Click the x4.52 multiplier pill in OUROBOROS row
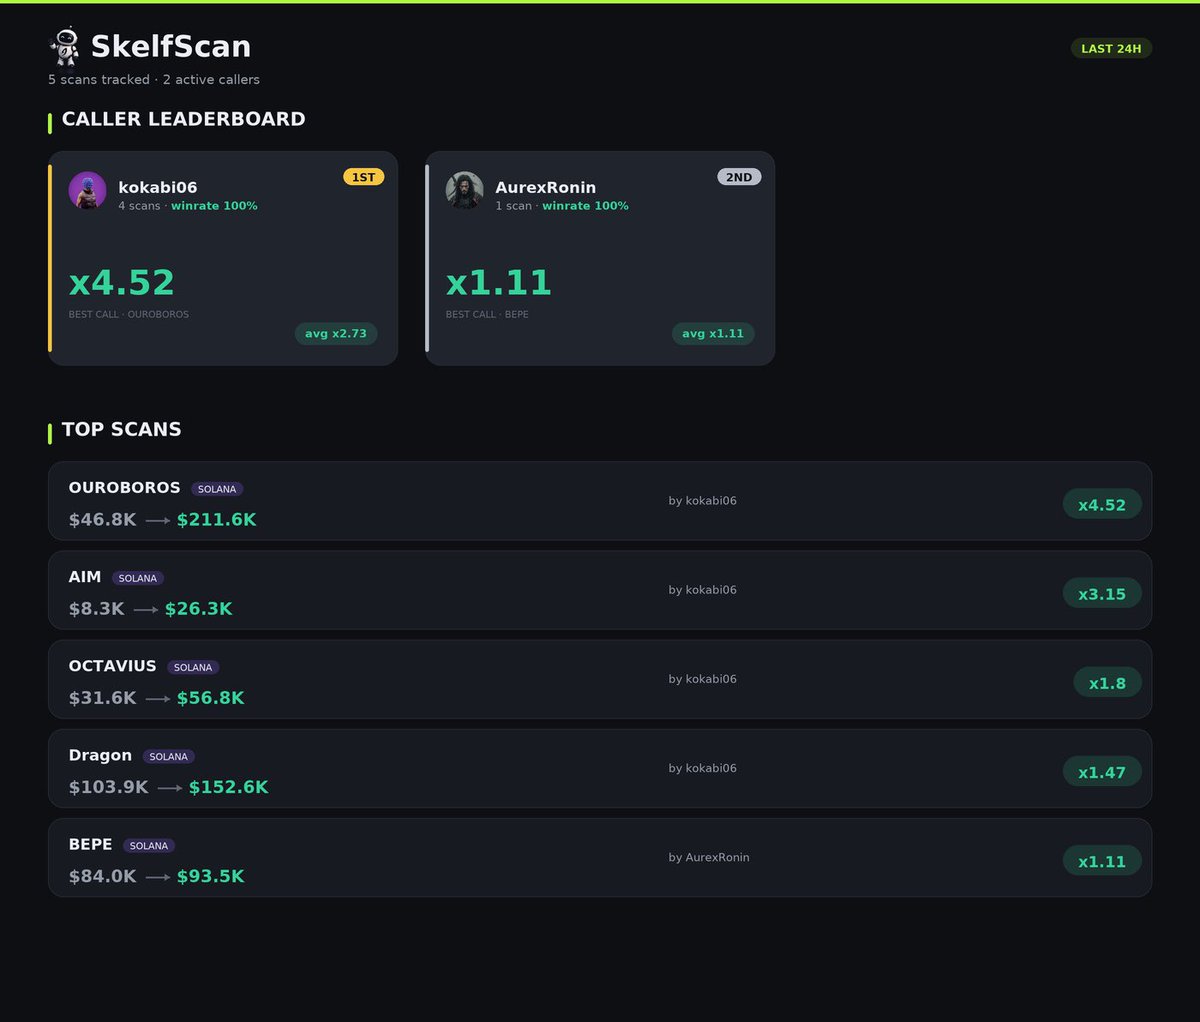The height and width of the screenshot is (1022, 1200). tap(1102, 505)
